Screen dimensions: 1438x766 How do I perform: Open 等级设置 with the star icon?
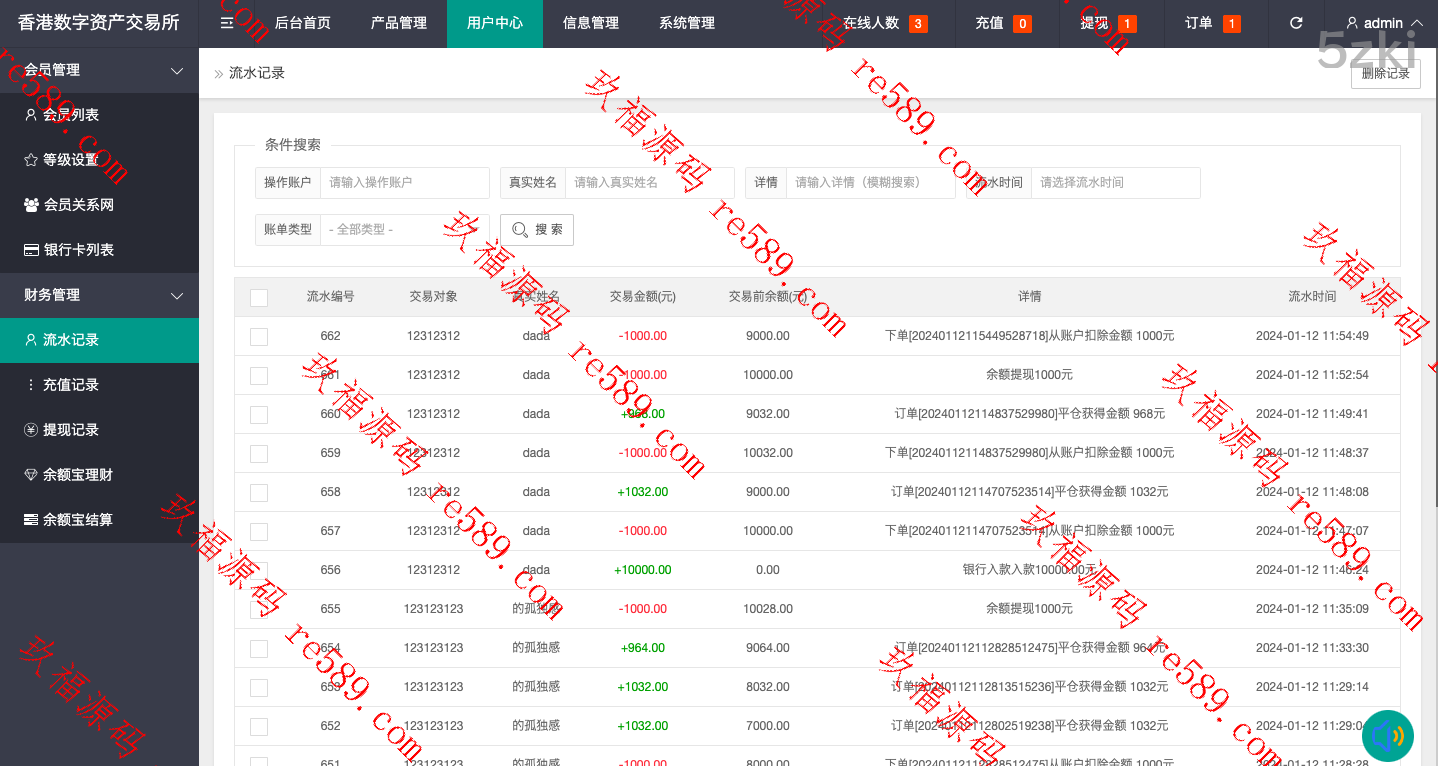pyautogui.click(x=31, y=160)
